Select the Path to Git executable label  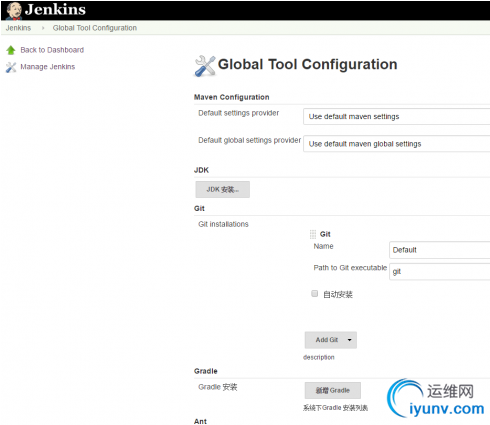(x=350, y=268)
